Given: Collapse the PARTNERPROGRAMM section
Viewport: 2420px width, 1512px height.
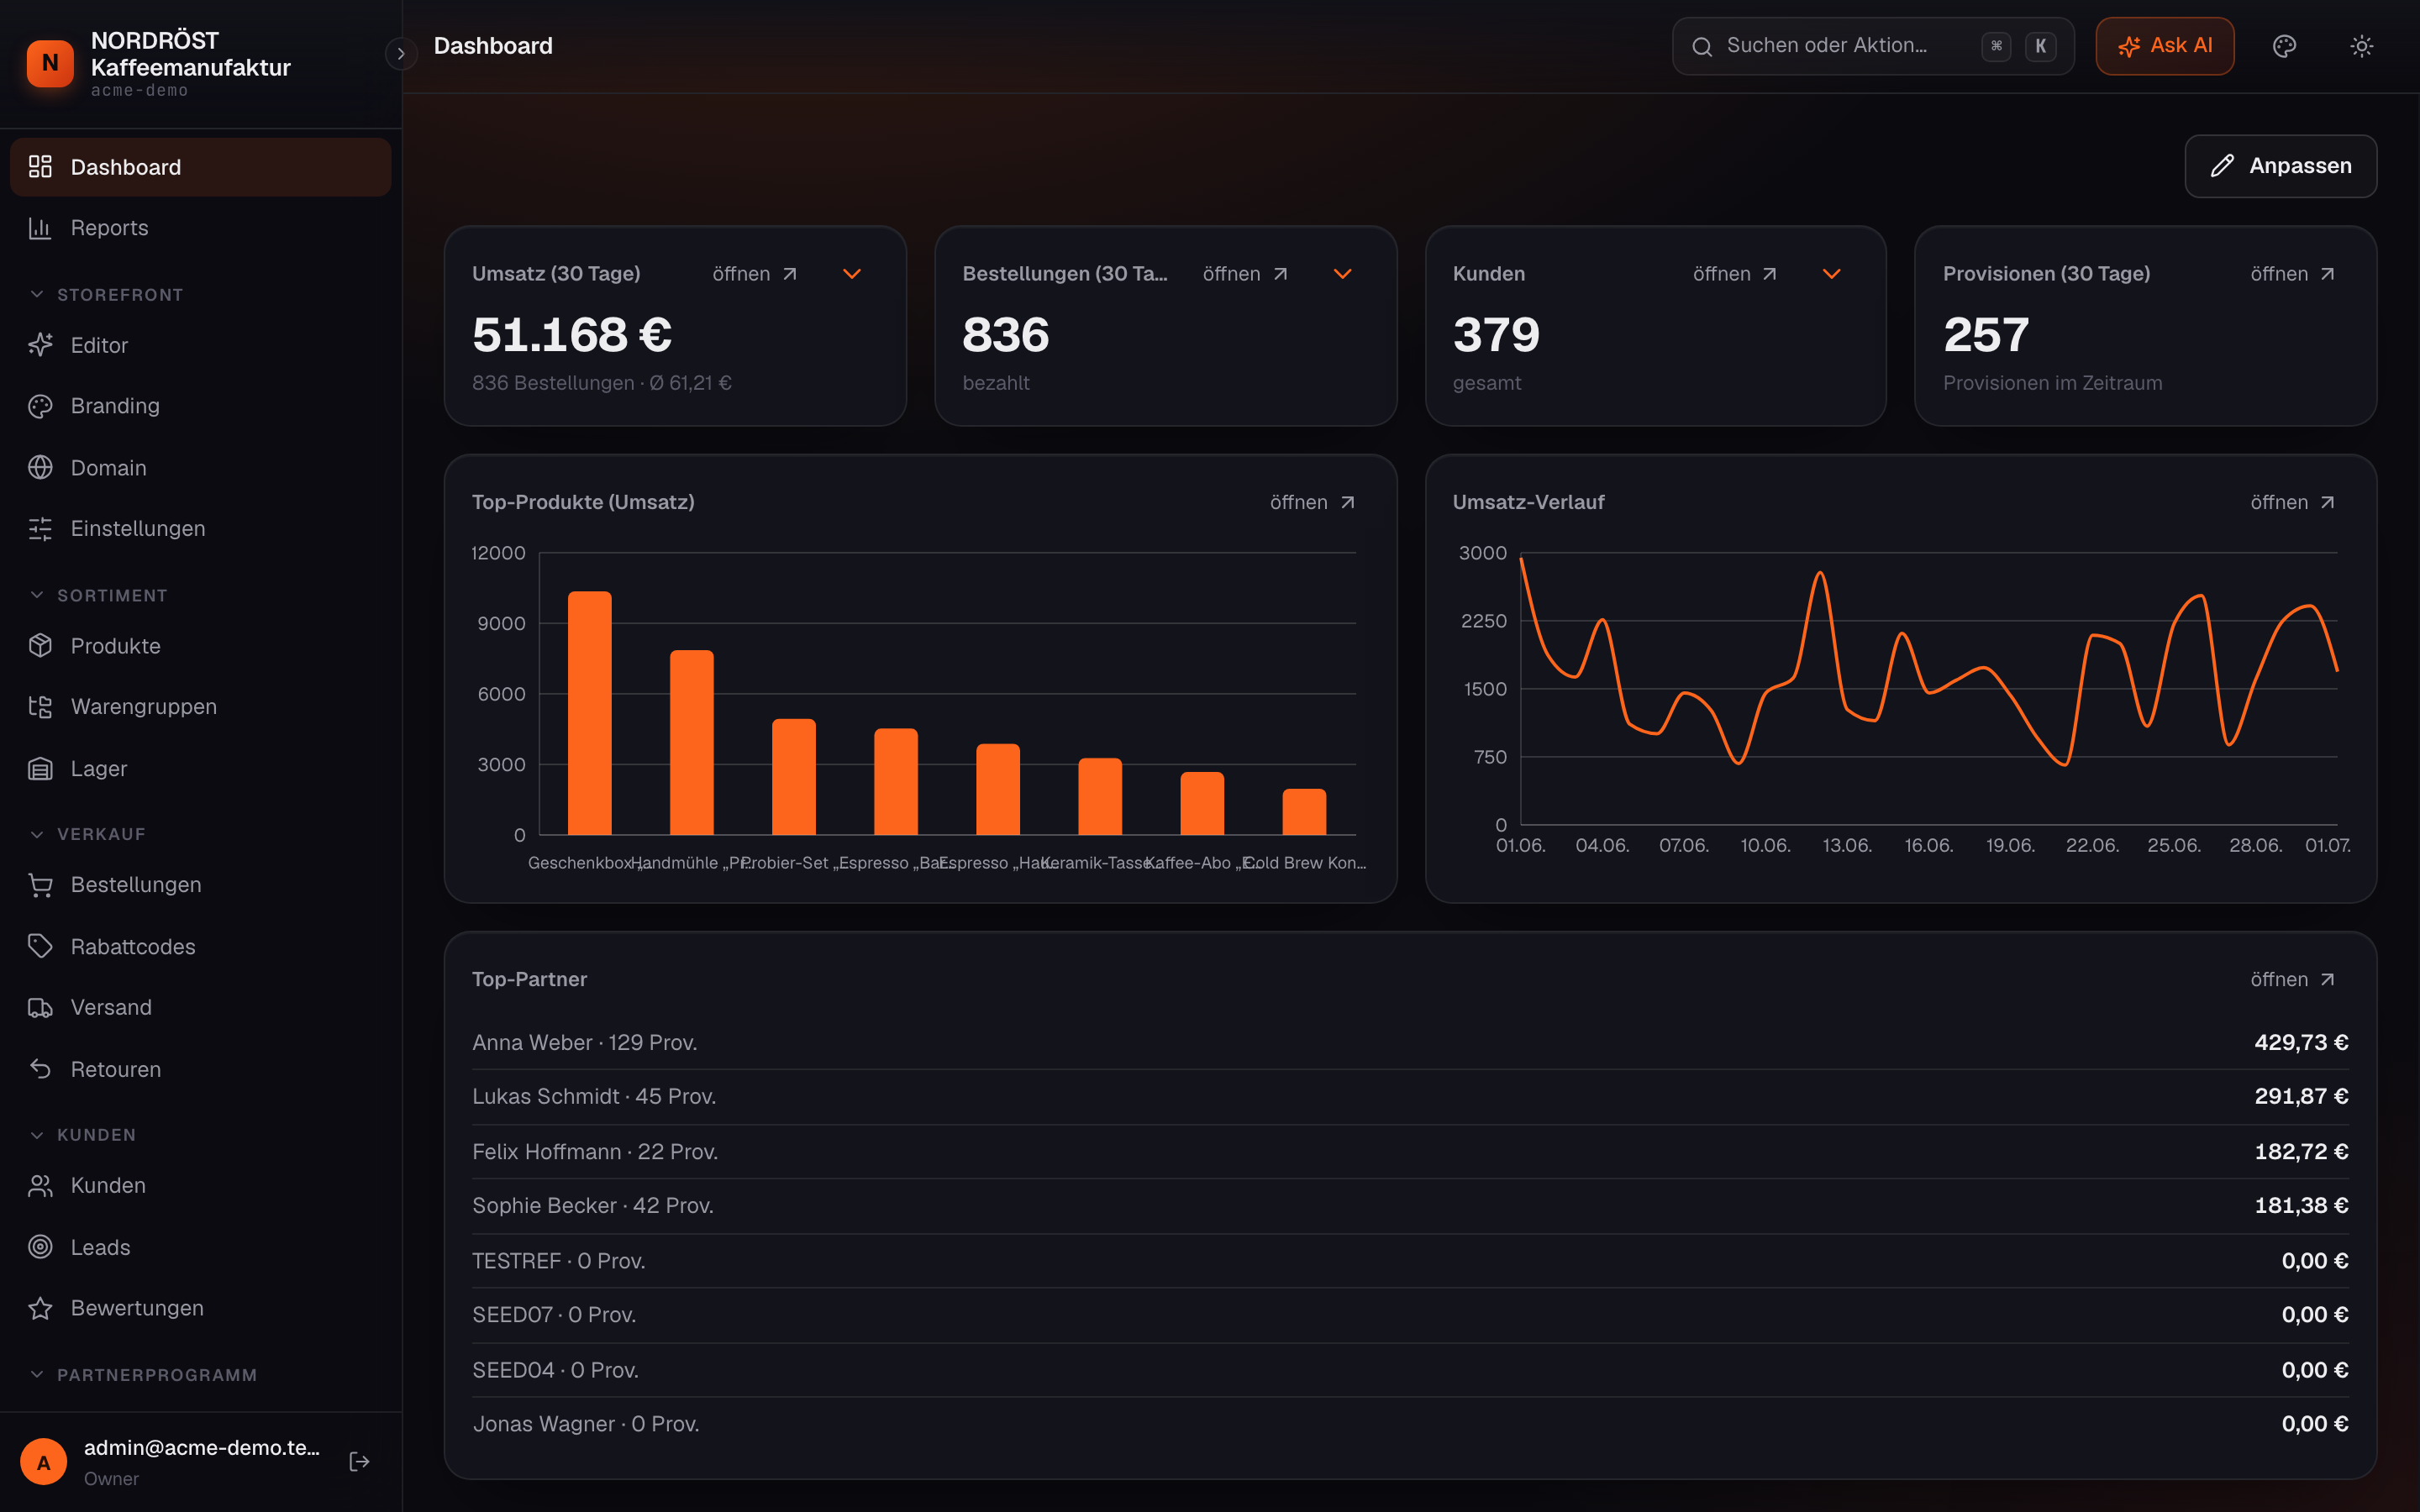Looking at the screenshot, I should [x=142, y=1375].
